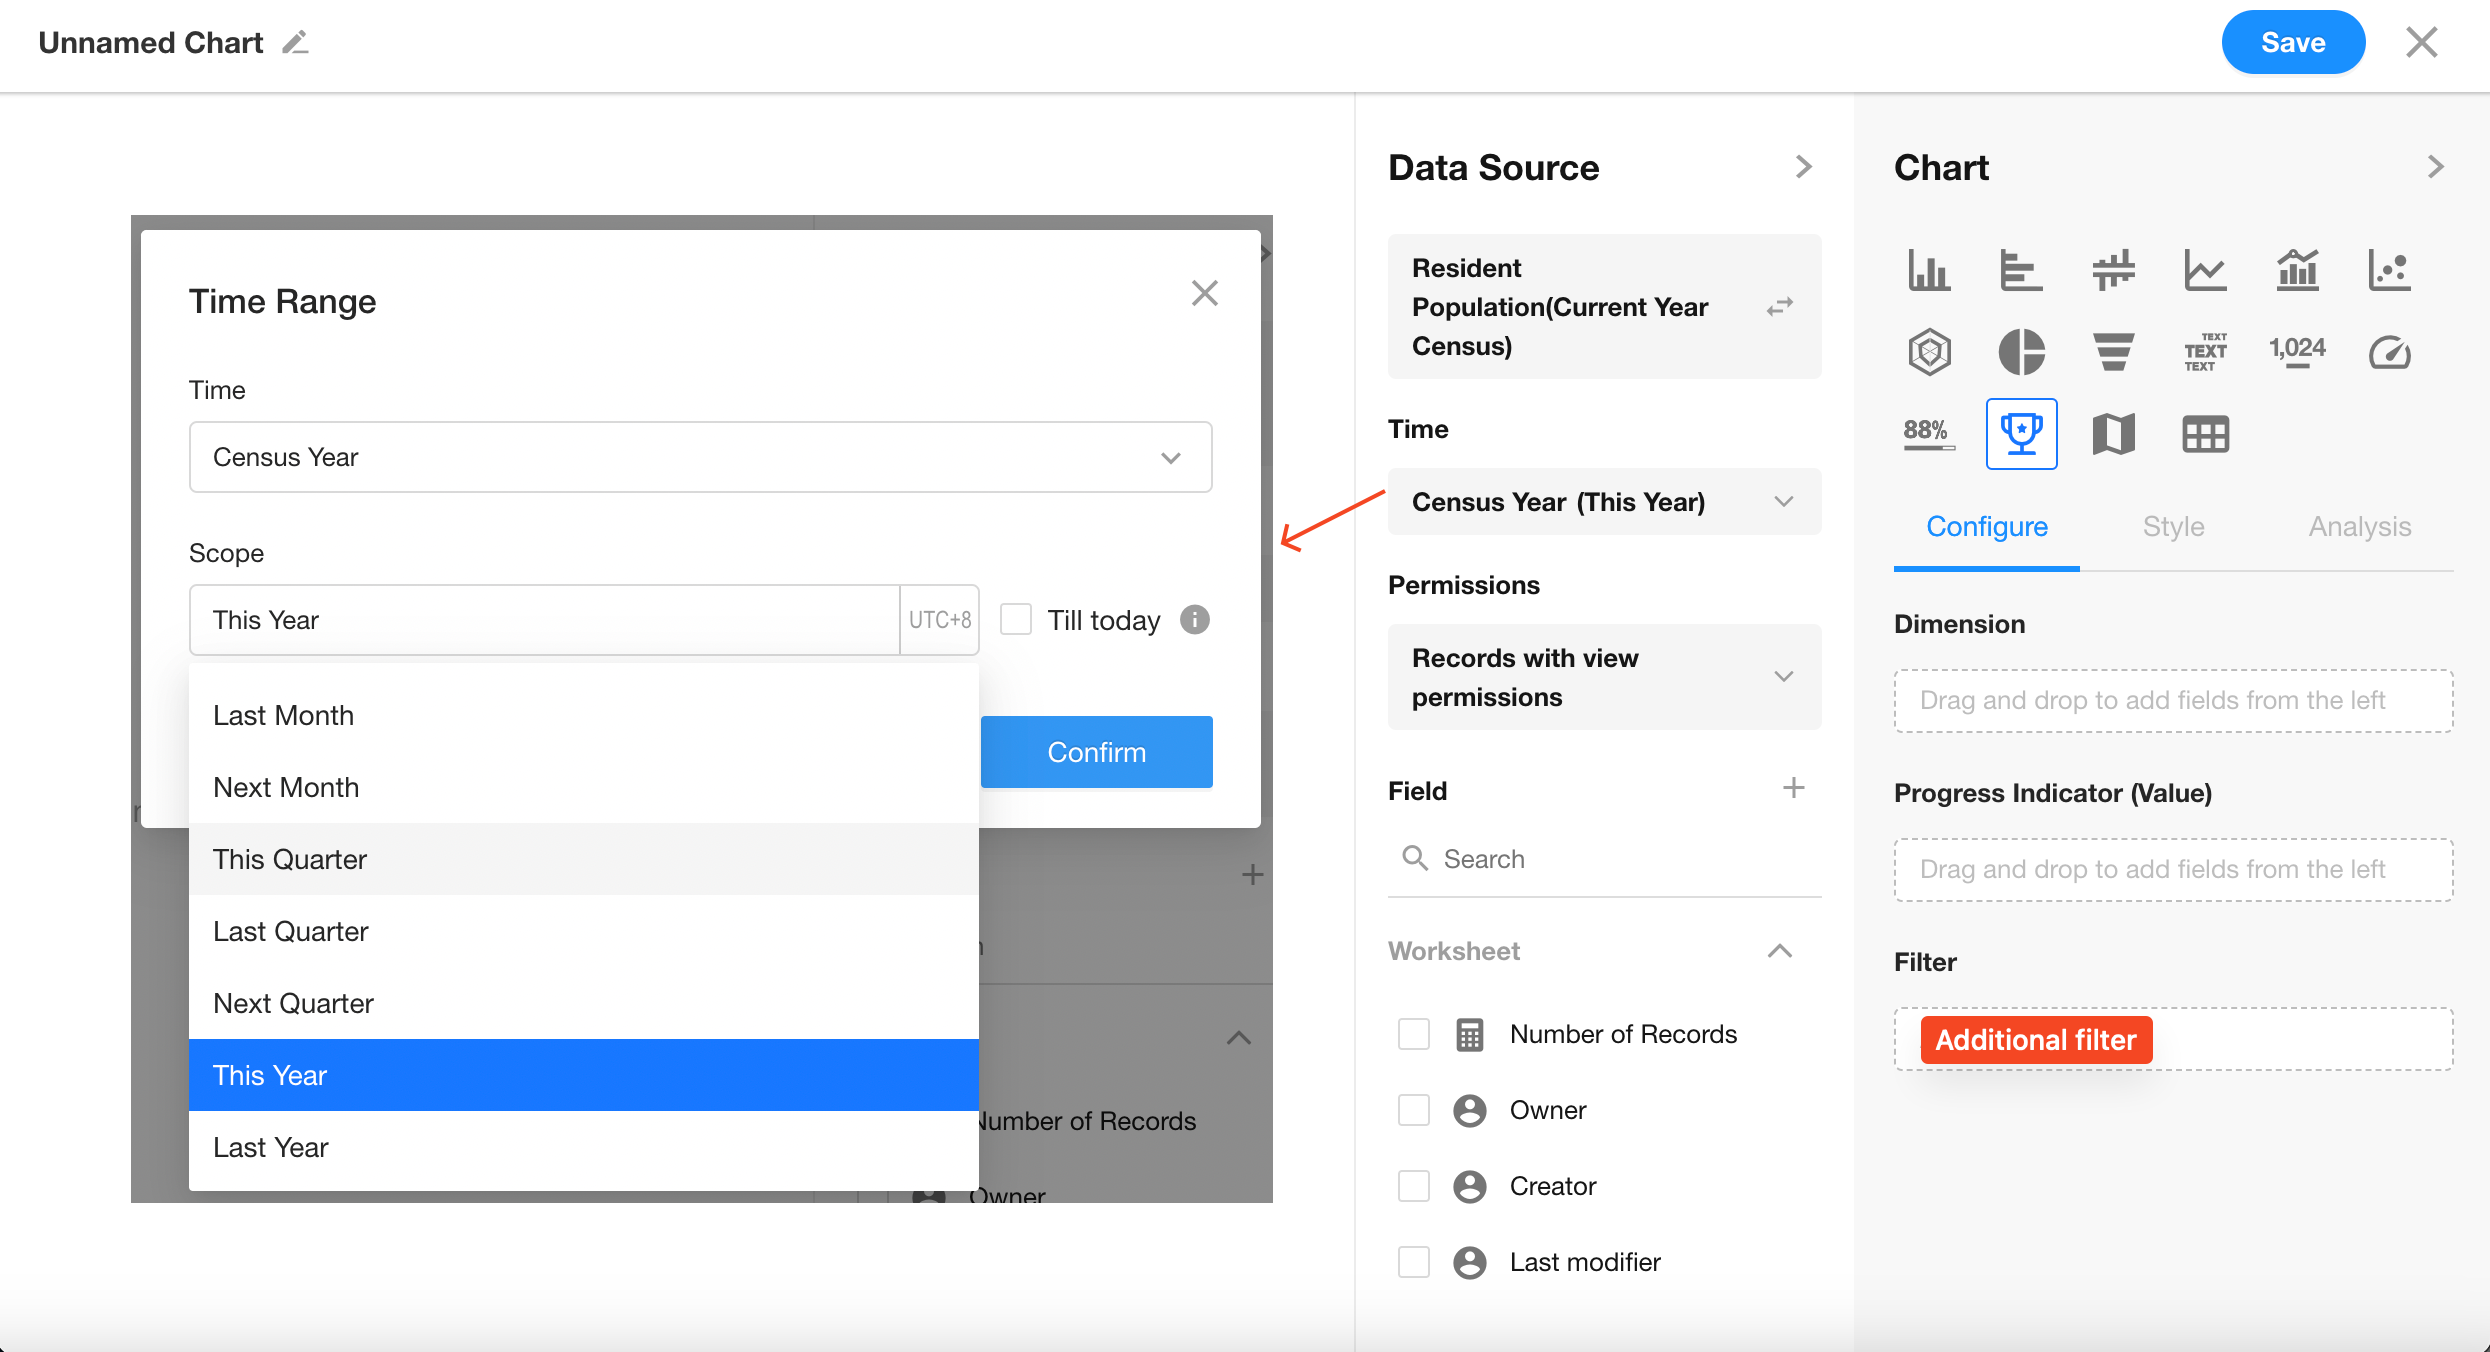Tick the Creator field checkbox
Image resolution: width=2490 pixels, height=1352 pixels.
[x=1413, y=1186]
